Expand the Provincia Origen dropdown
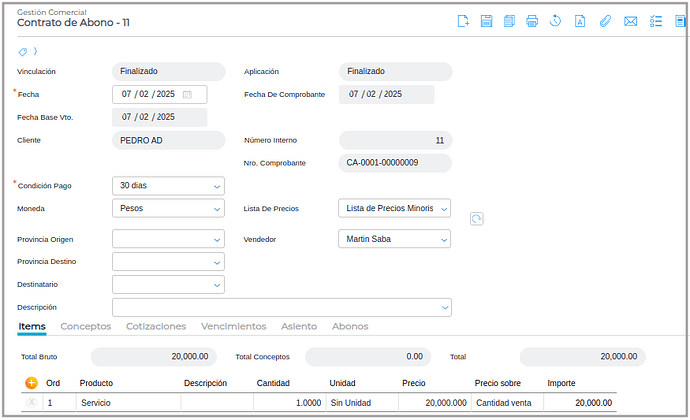This screenshot has width=690, height=420. [168, 239]
